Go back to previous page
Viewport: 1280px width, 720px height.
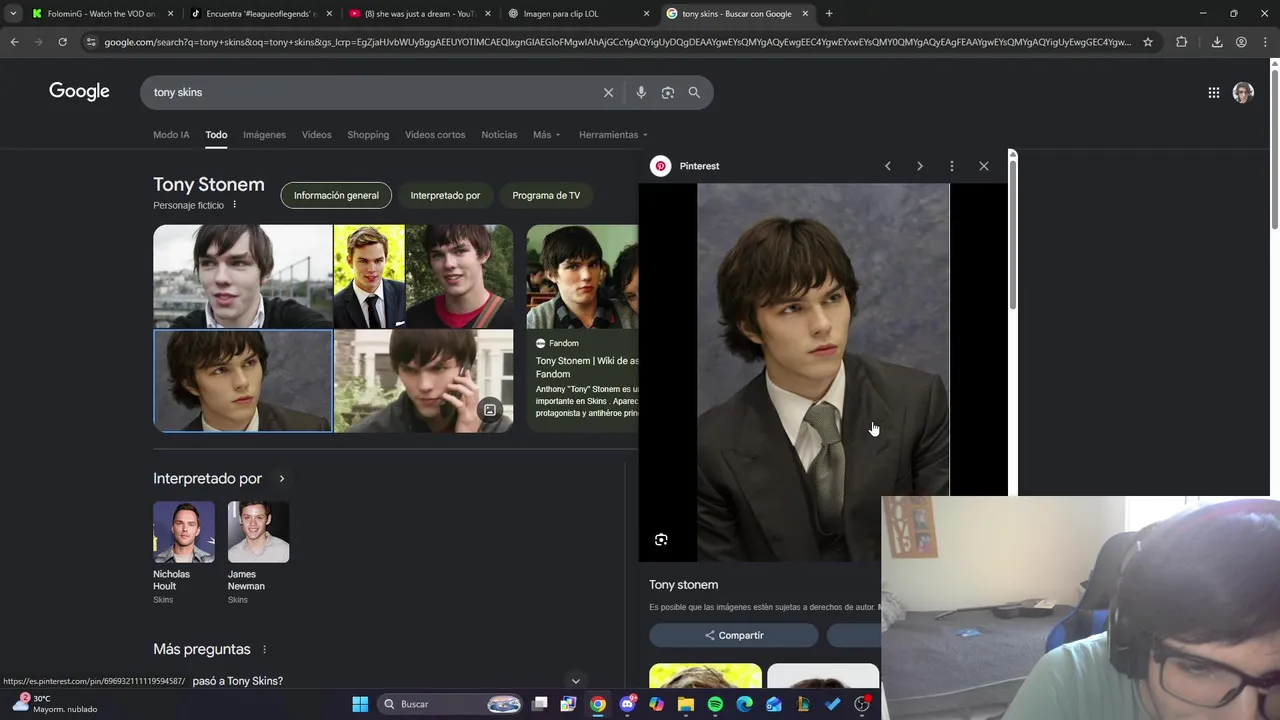coord(14,42)
